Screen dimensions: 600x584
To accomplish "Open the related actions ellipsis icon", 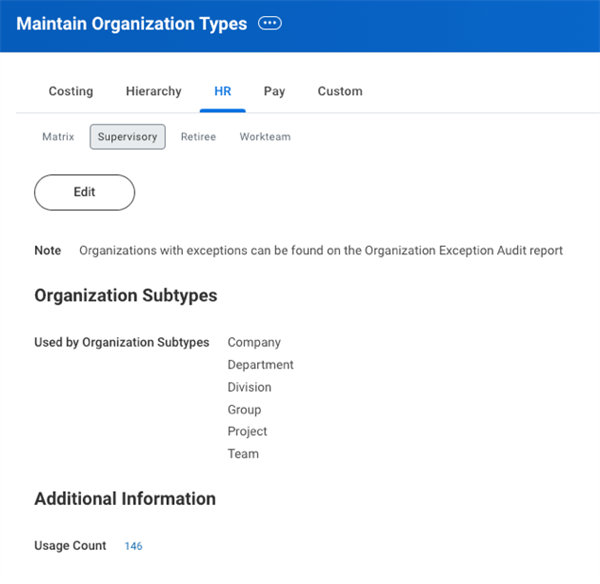I will [270, 23].
